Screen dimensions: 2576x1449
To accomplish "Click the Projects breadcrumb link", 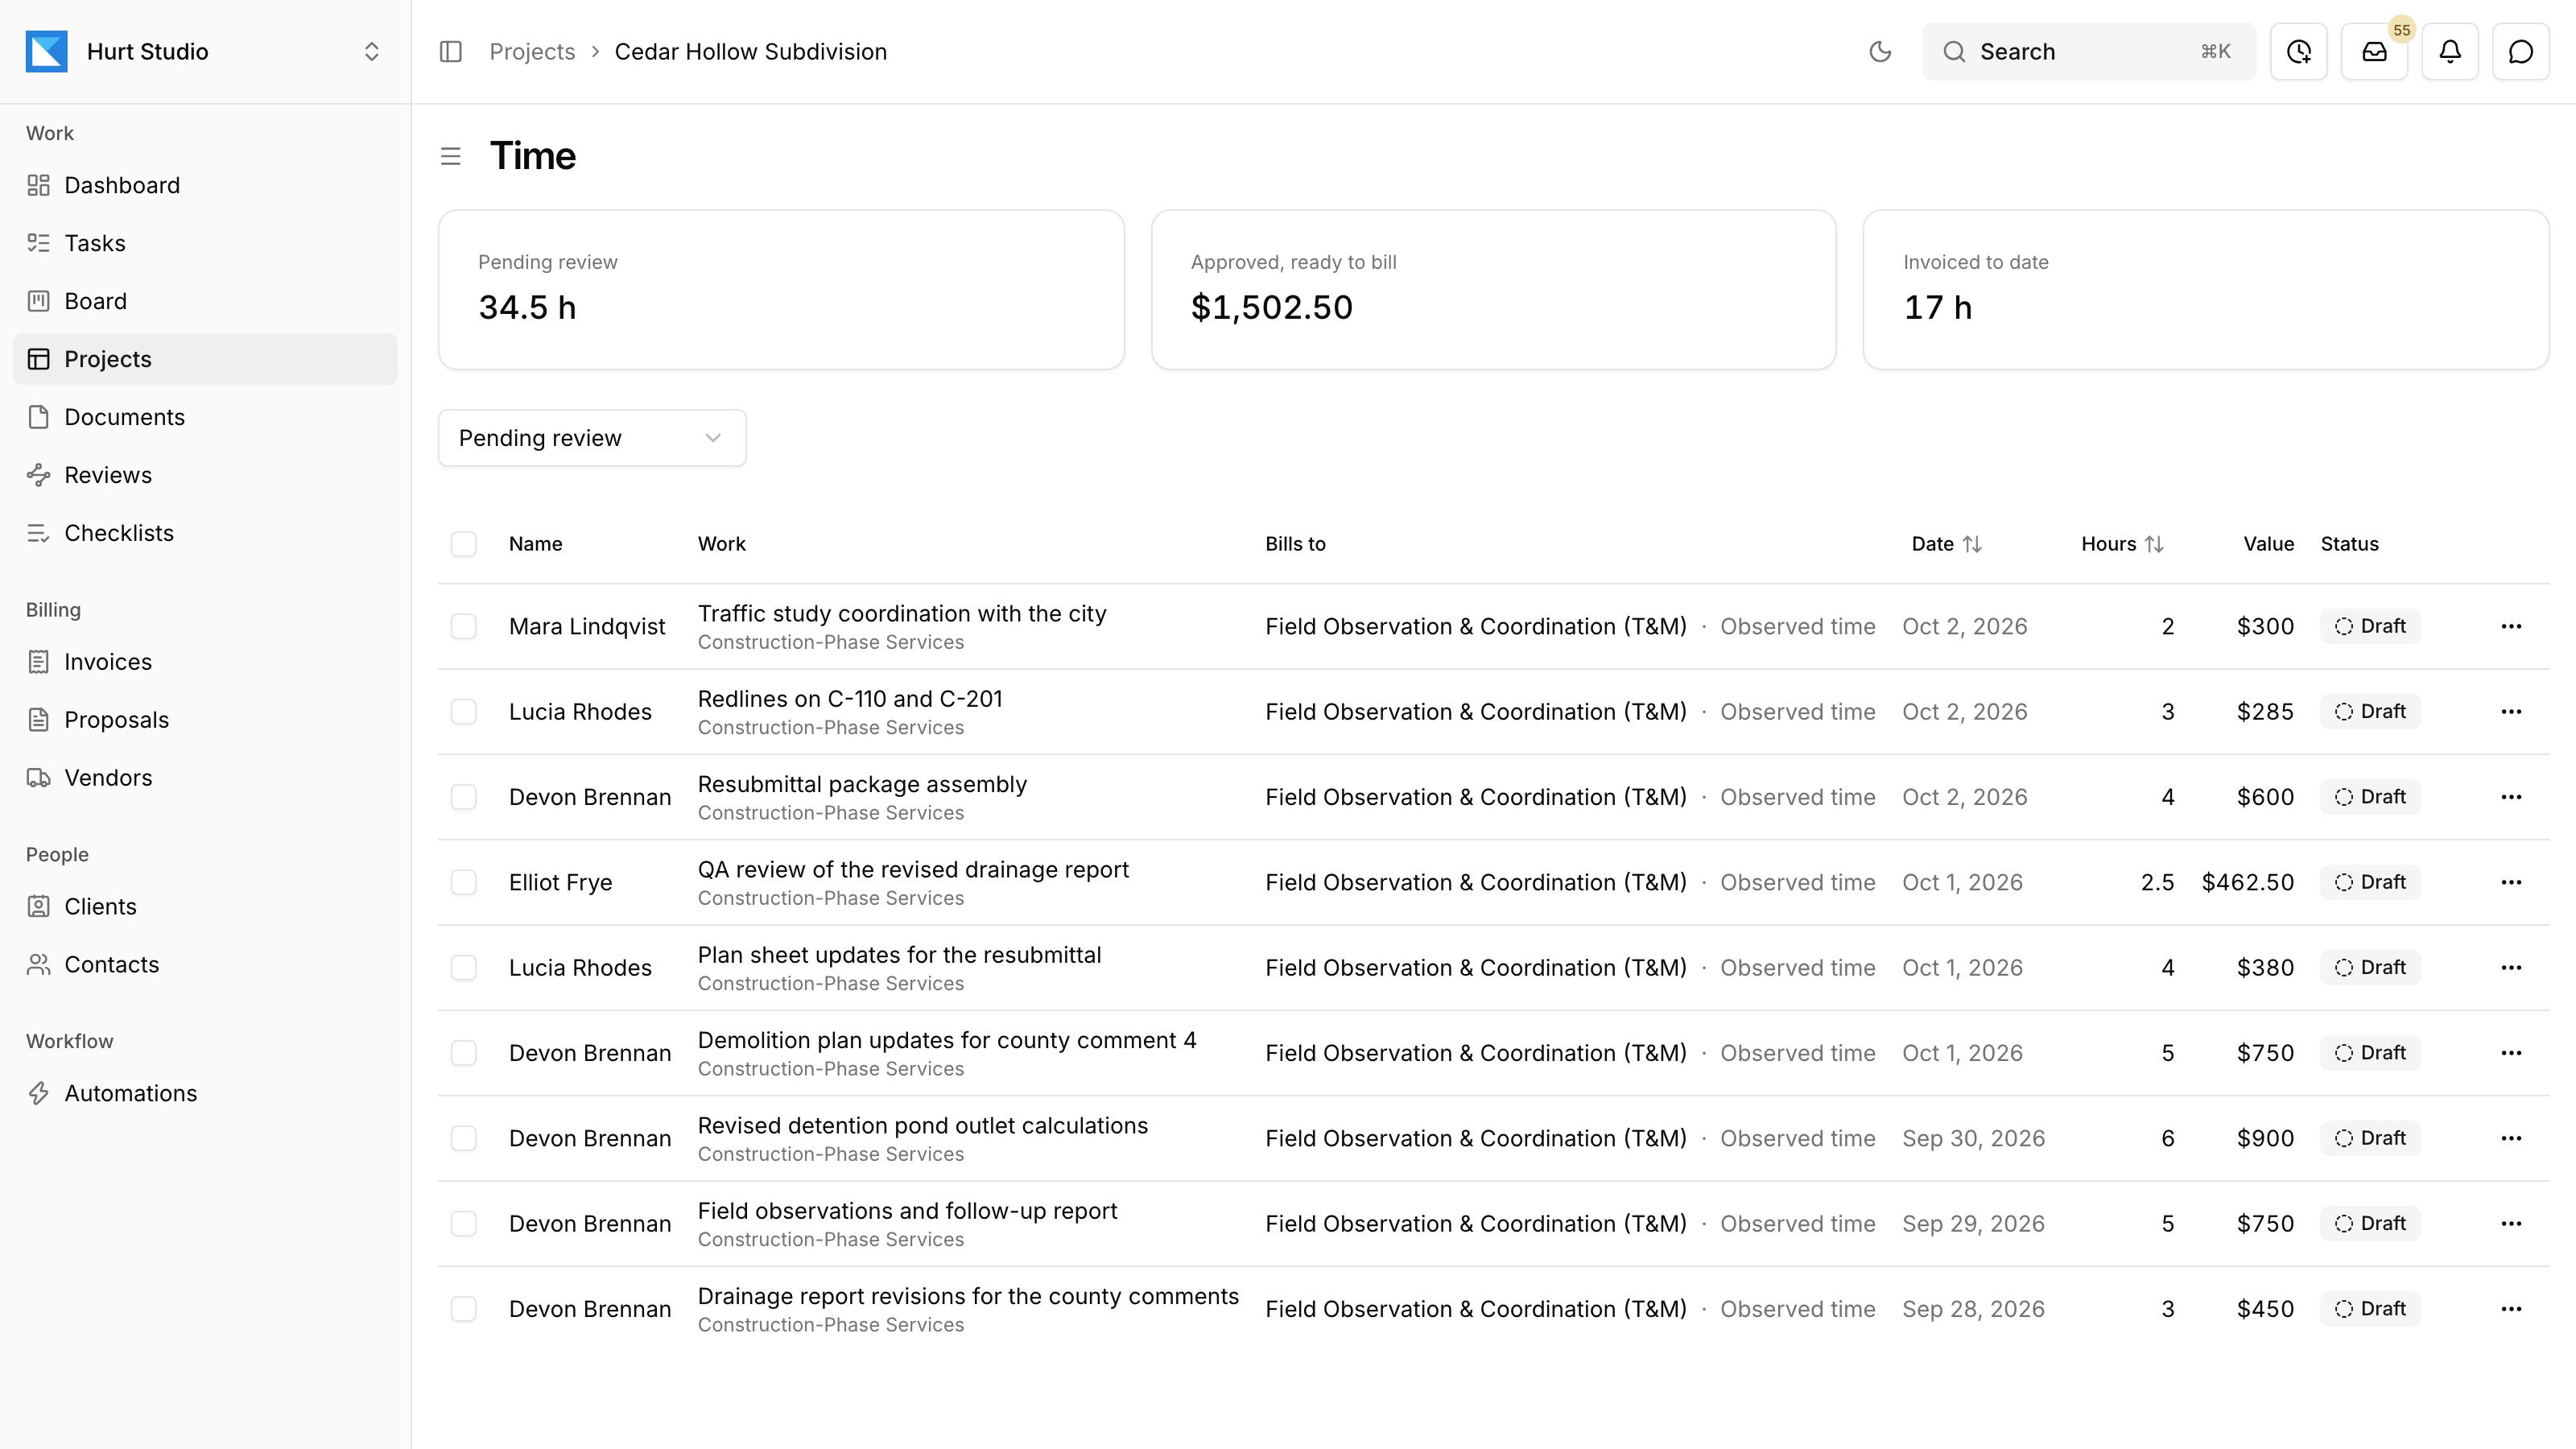I will tap(532, 51).
